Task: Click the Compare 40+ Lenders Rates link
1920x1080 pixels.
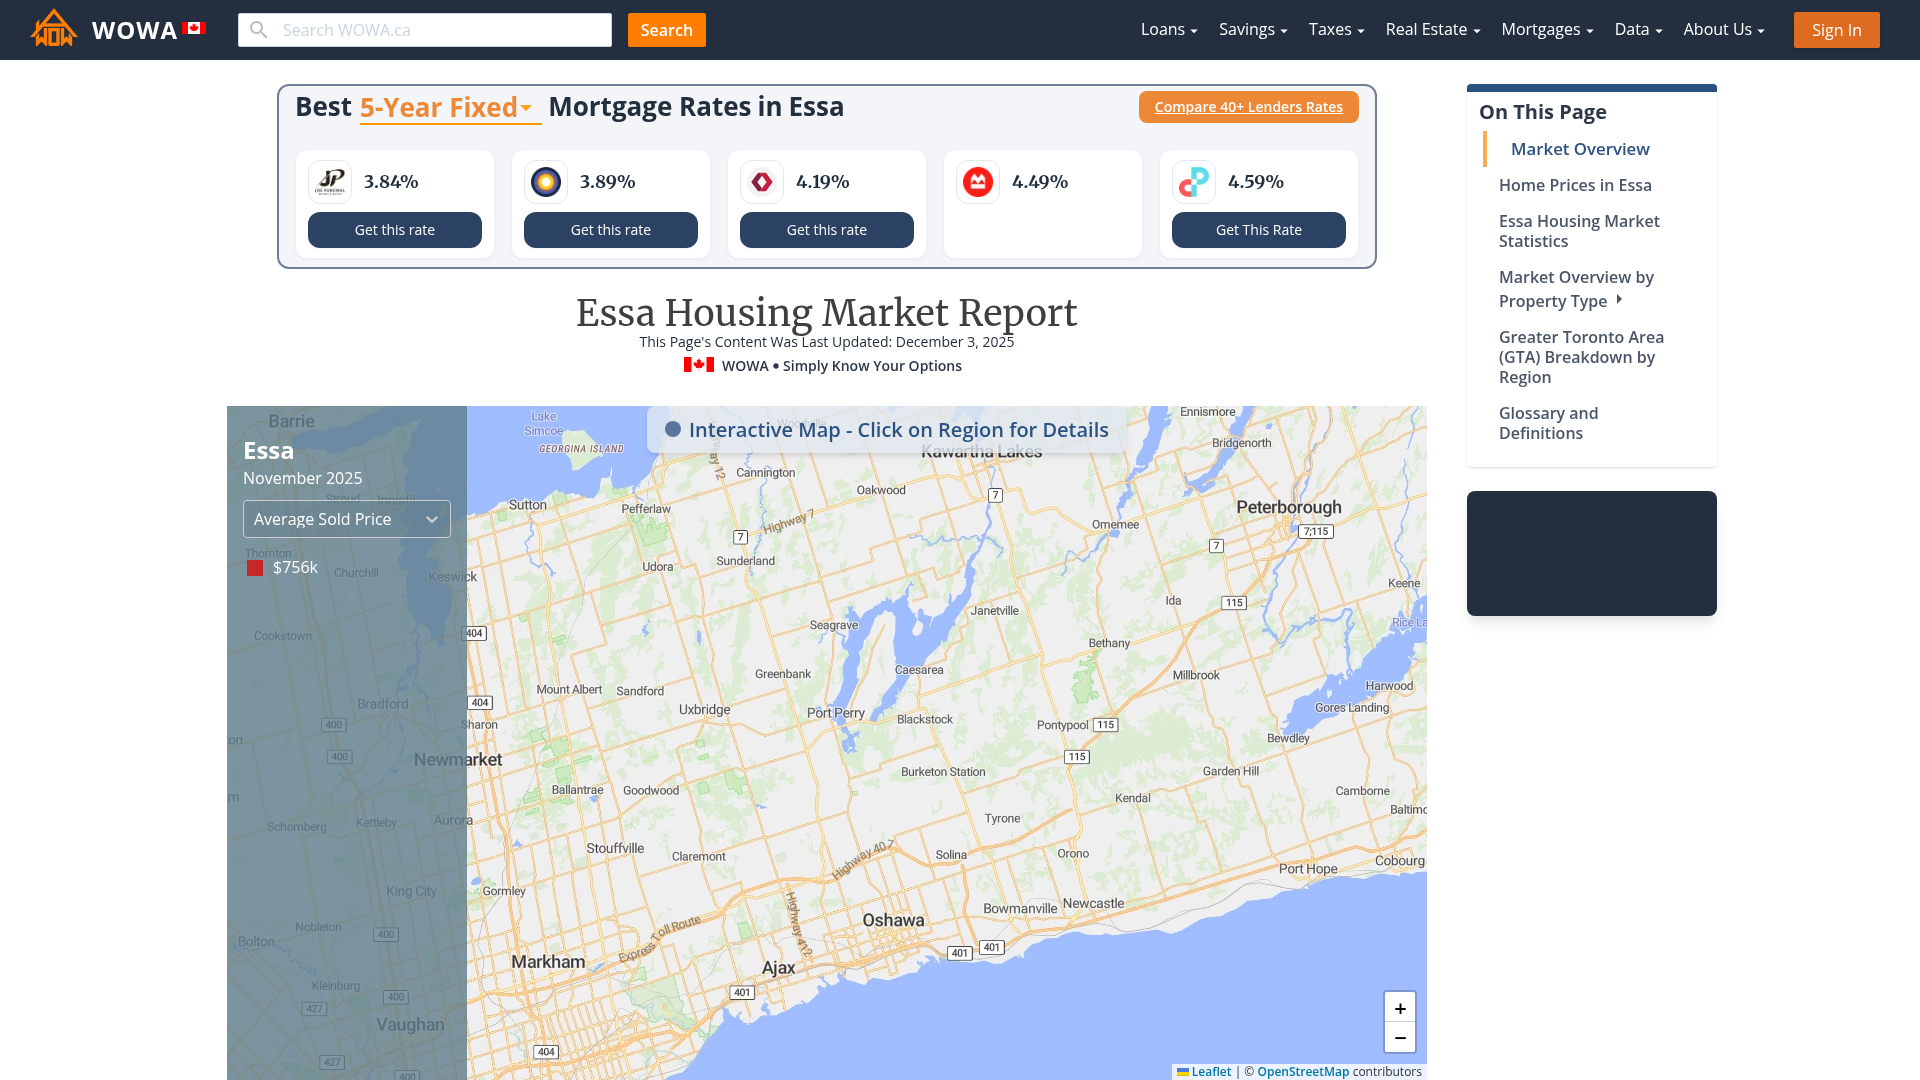Action: [x=1248, y=106]
